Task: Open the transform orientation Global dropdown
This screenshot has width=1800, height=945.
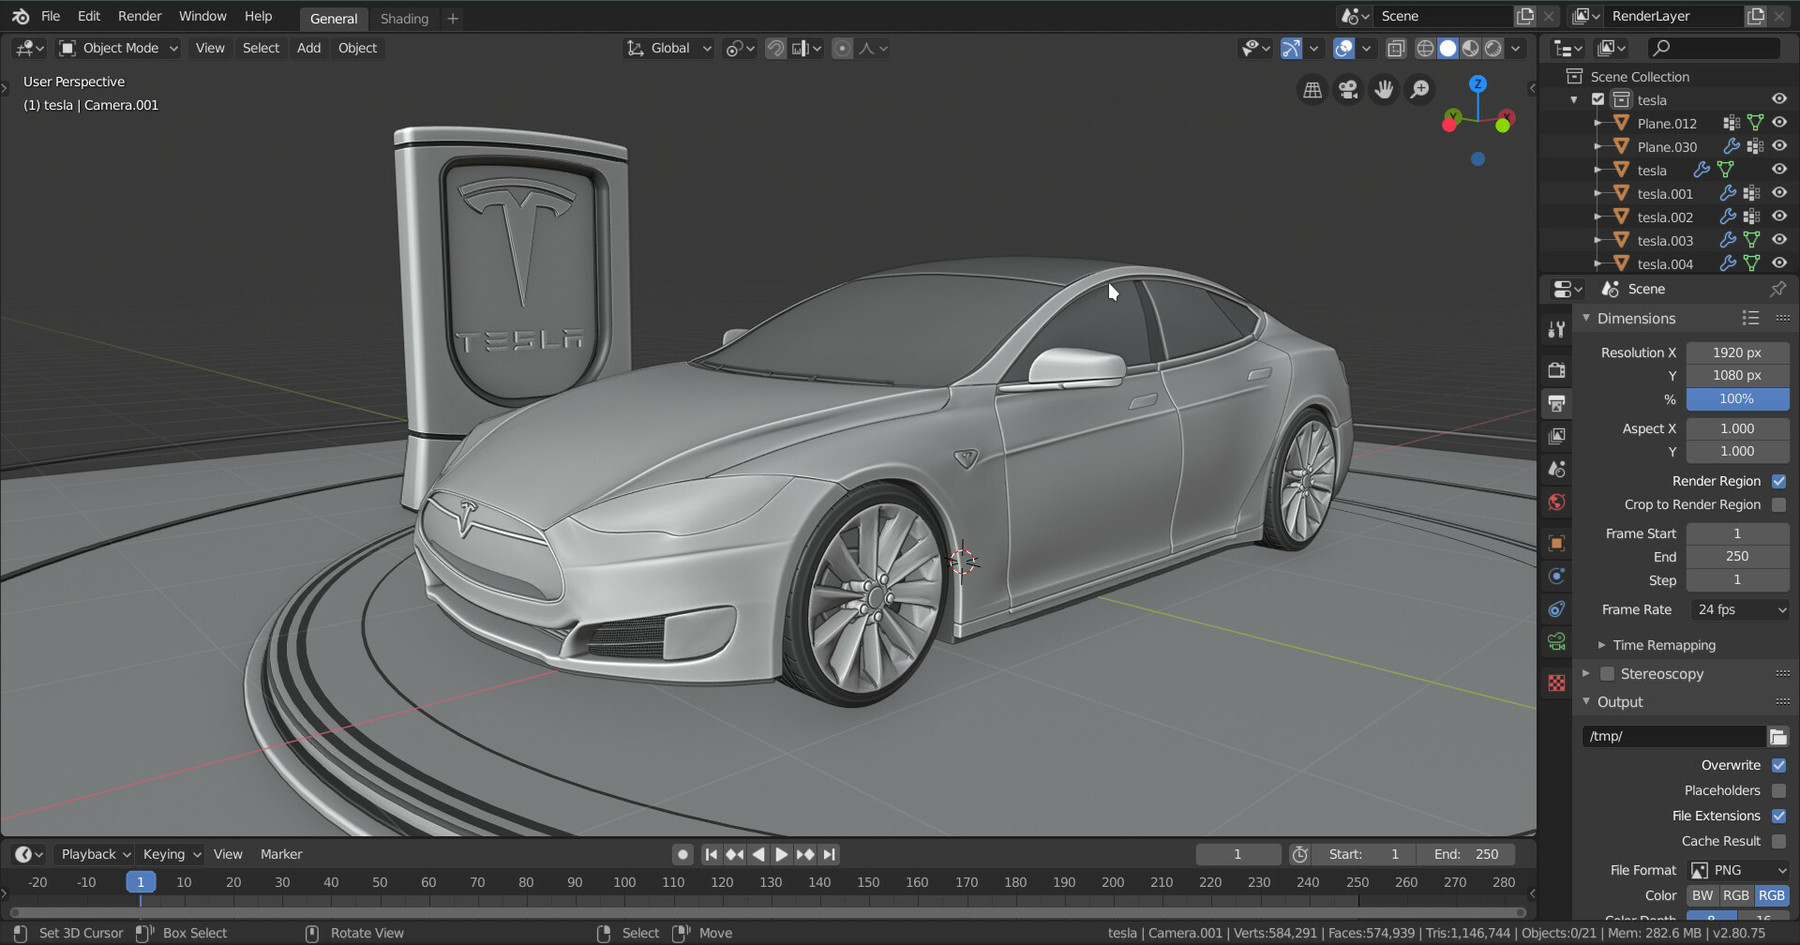Action: click(x=668, y=48)
